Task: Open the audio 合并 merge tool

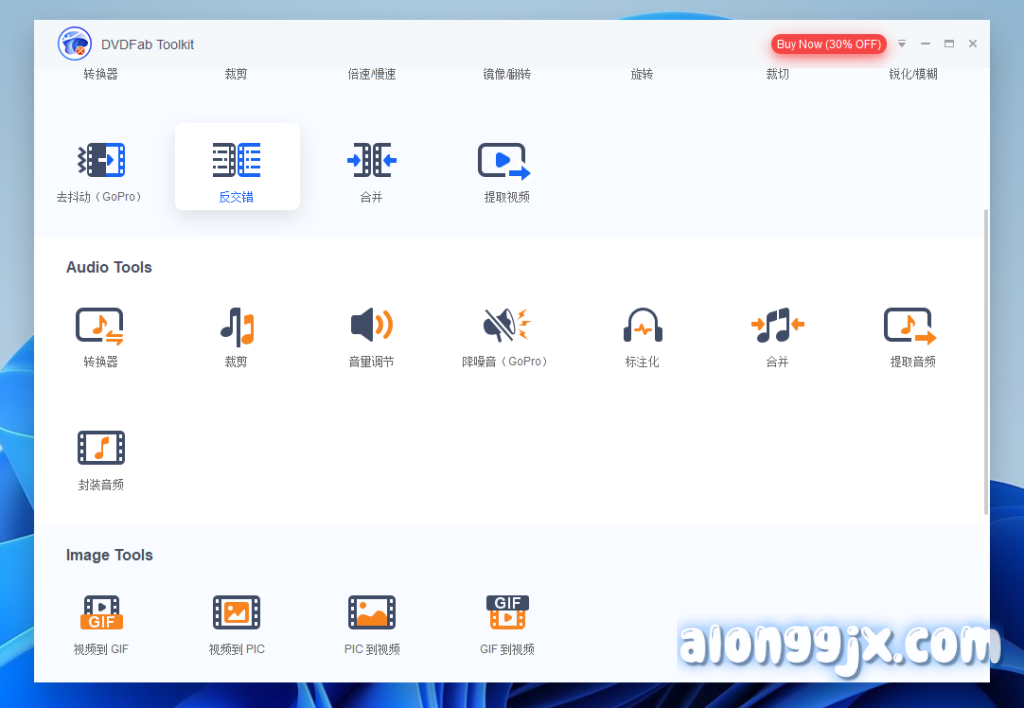Action: 777,333
